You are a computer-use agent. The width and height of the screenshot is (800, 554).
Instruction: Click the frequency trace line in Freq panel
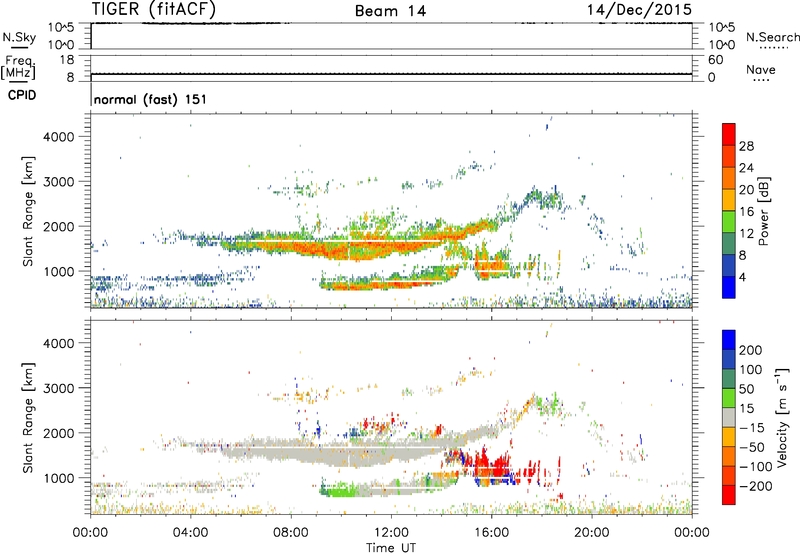click(x=391, y=74)
